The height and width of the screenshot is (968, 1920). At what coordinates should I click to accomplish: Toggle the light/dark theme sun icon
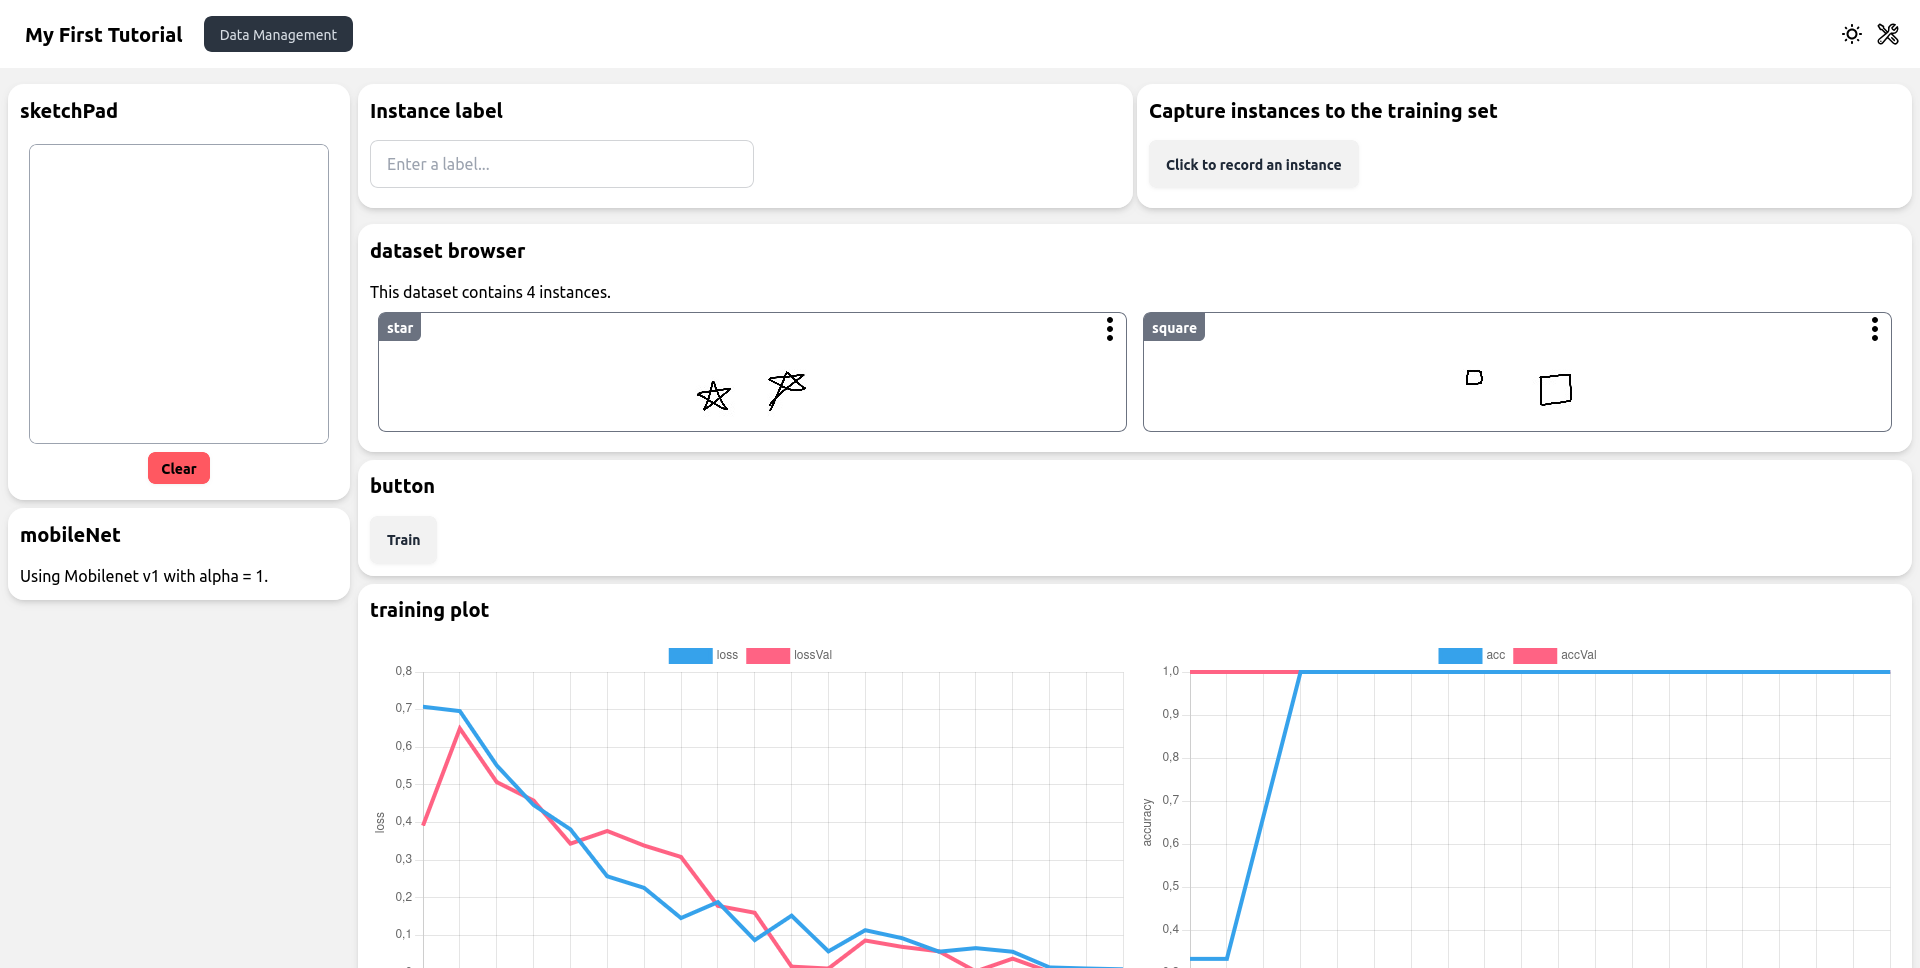point(1851,34)
